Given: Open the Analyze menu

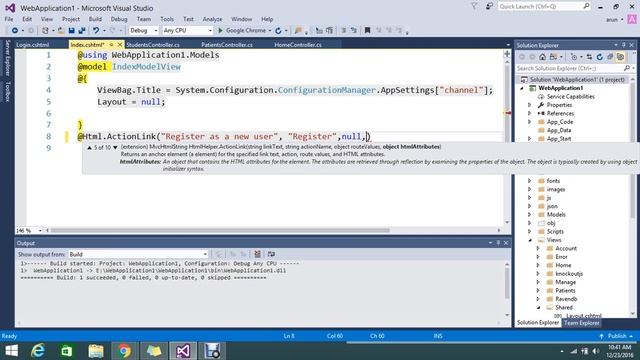Looking at the screenshot, I should 212,19.
